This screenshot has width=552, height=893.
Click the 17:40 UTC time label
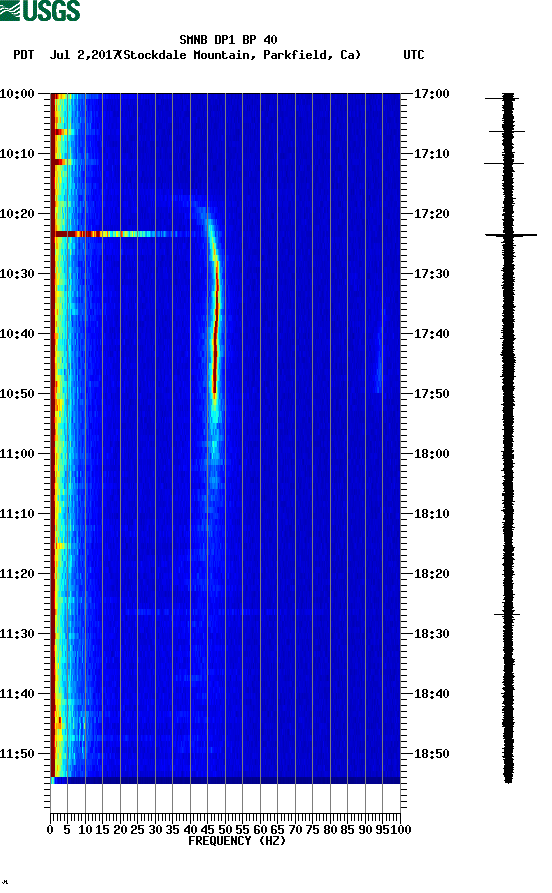pos(432,334)
